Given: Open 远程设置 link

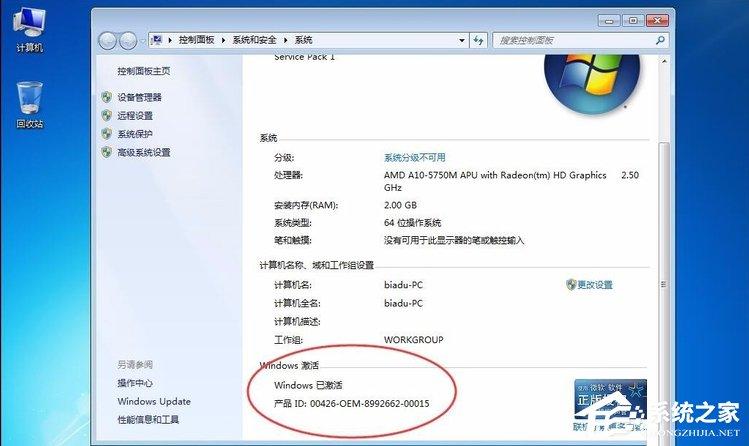Looking at the screenshot, I should 135,116.
